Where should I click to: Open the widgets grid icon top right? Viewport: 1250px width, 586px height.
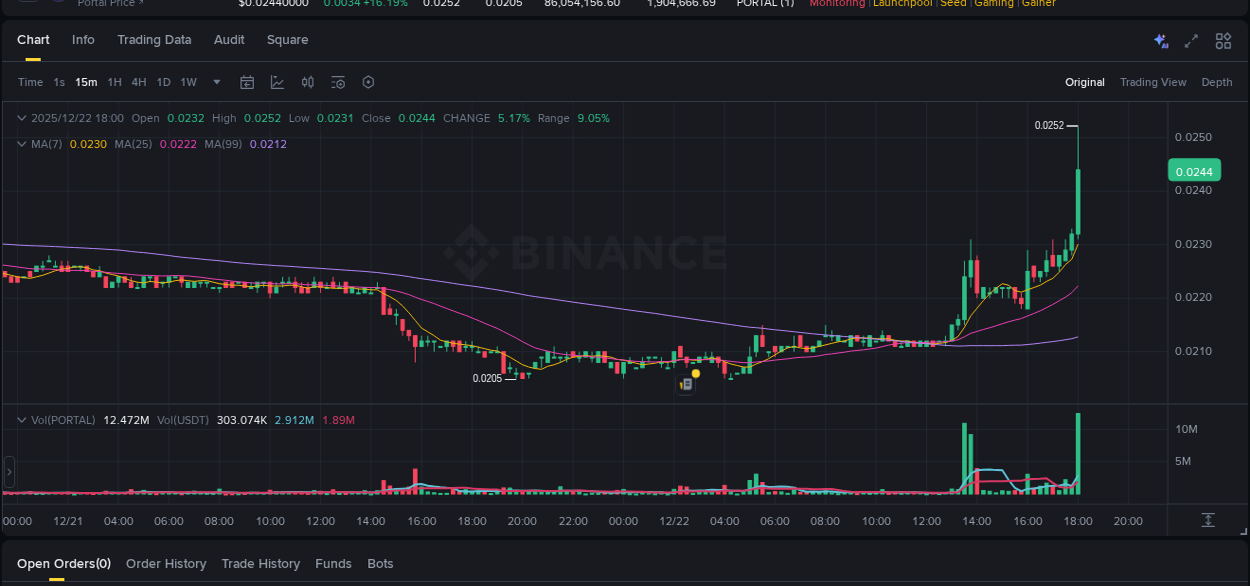(x=1223, y=41)
